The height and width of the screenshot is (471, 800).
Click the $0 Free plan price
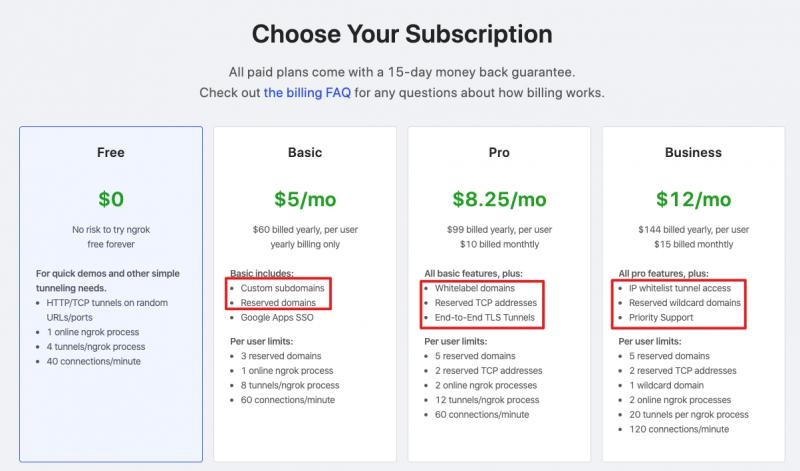(110, 199)
